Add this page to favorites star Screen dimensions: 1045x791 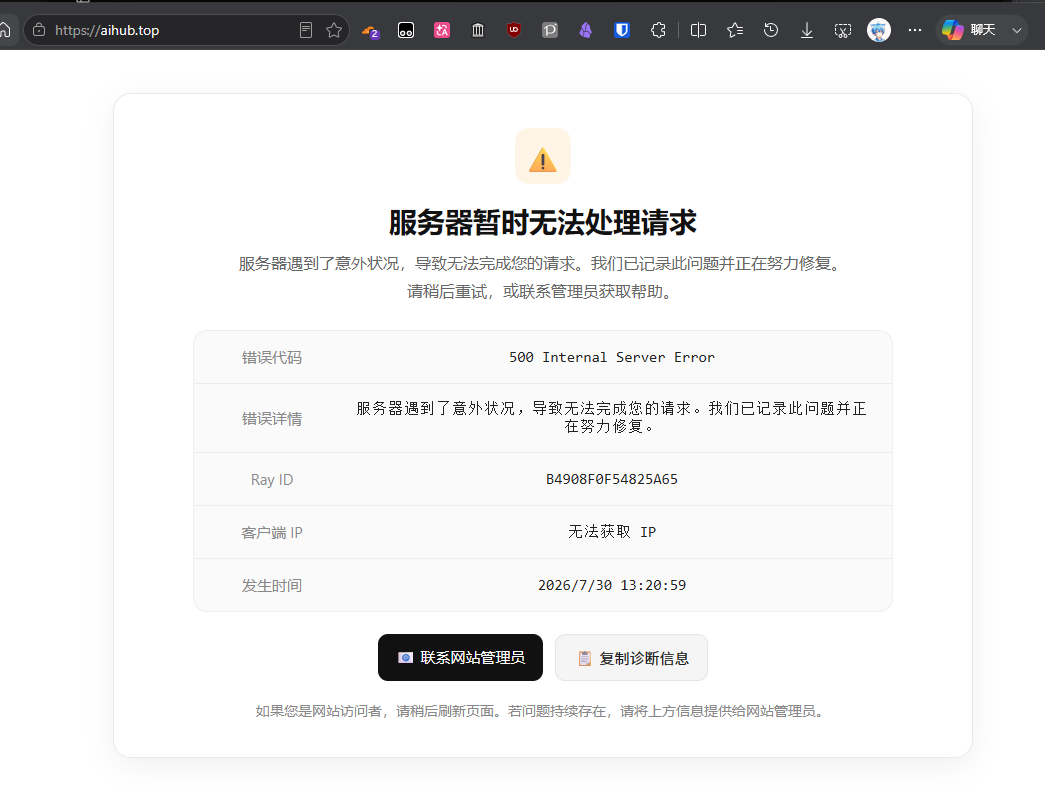334,30
